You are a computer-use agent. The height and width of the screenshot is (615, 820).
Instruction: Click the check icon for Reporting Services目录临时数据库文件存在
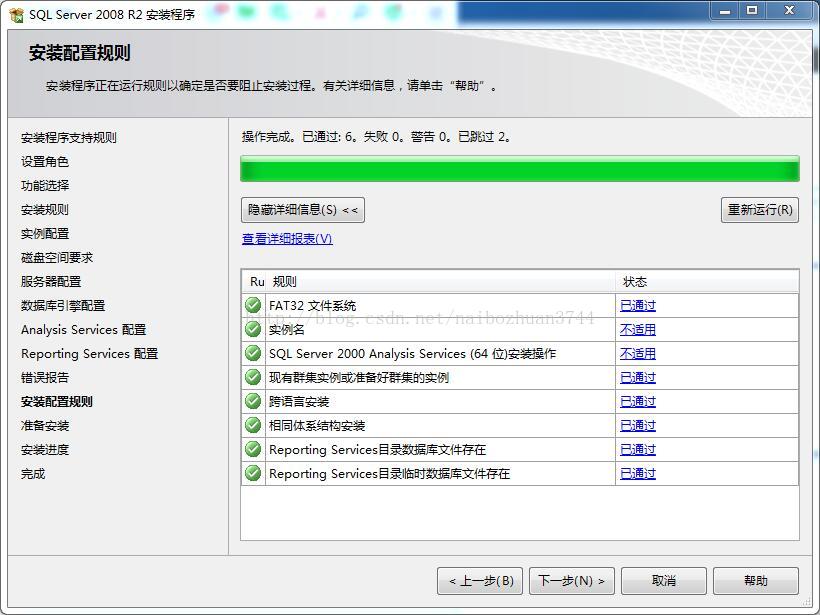coord(253,473)
